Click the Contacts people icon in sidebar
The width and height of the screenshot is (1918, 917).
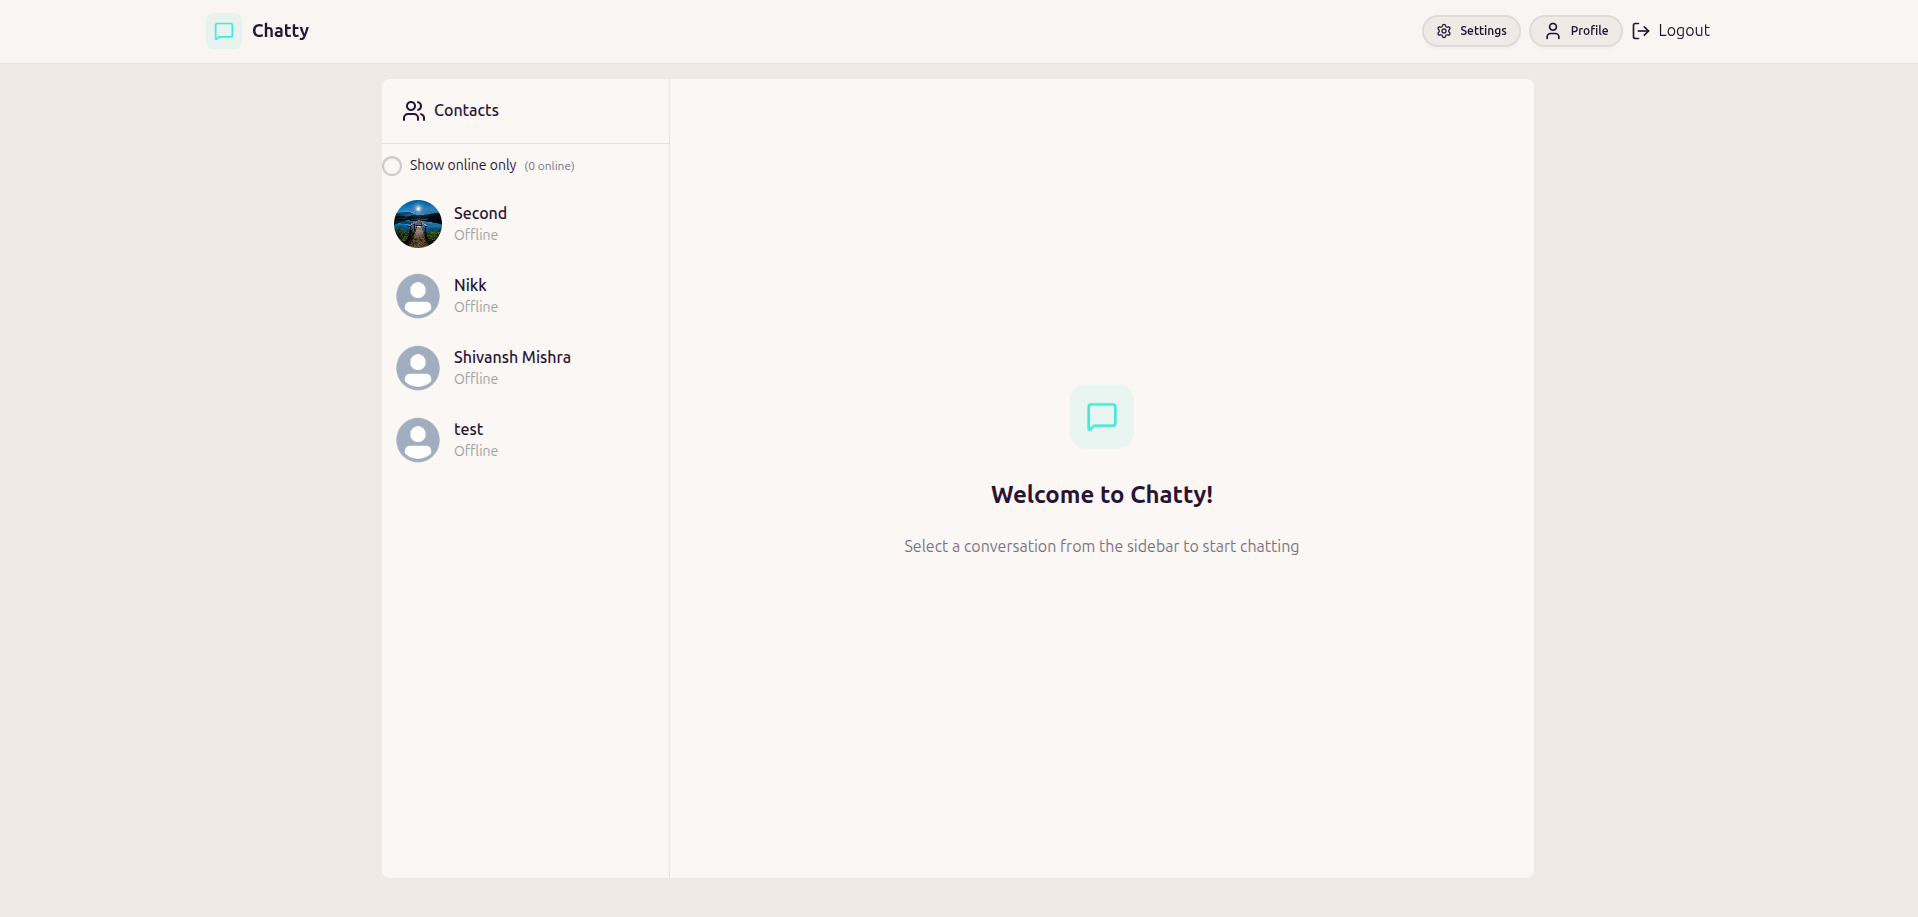click(413, 111)
